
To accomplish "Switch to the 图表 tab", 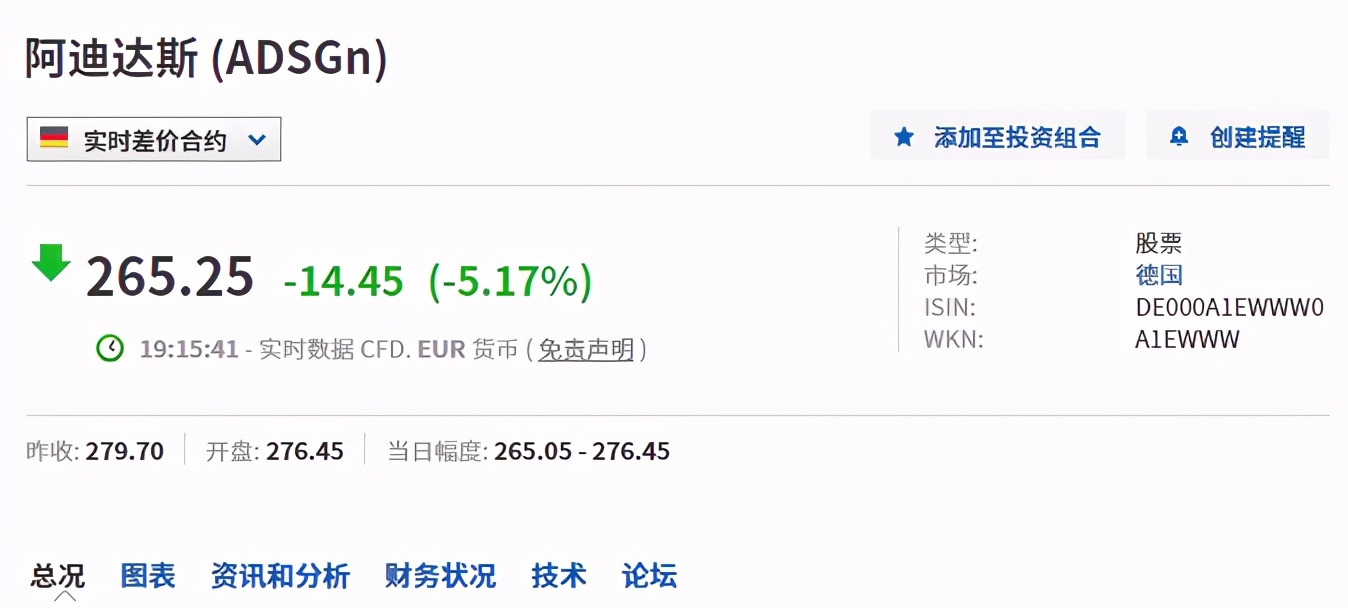I will coord(147,575).
